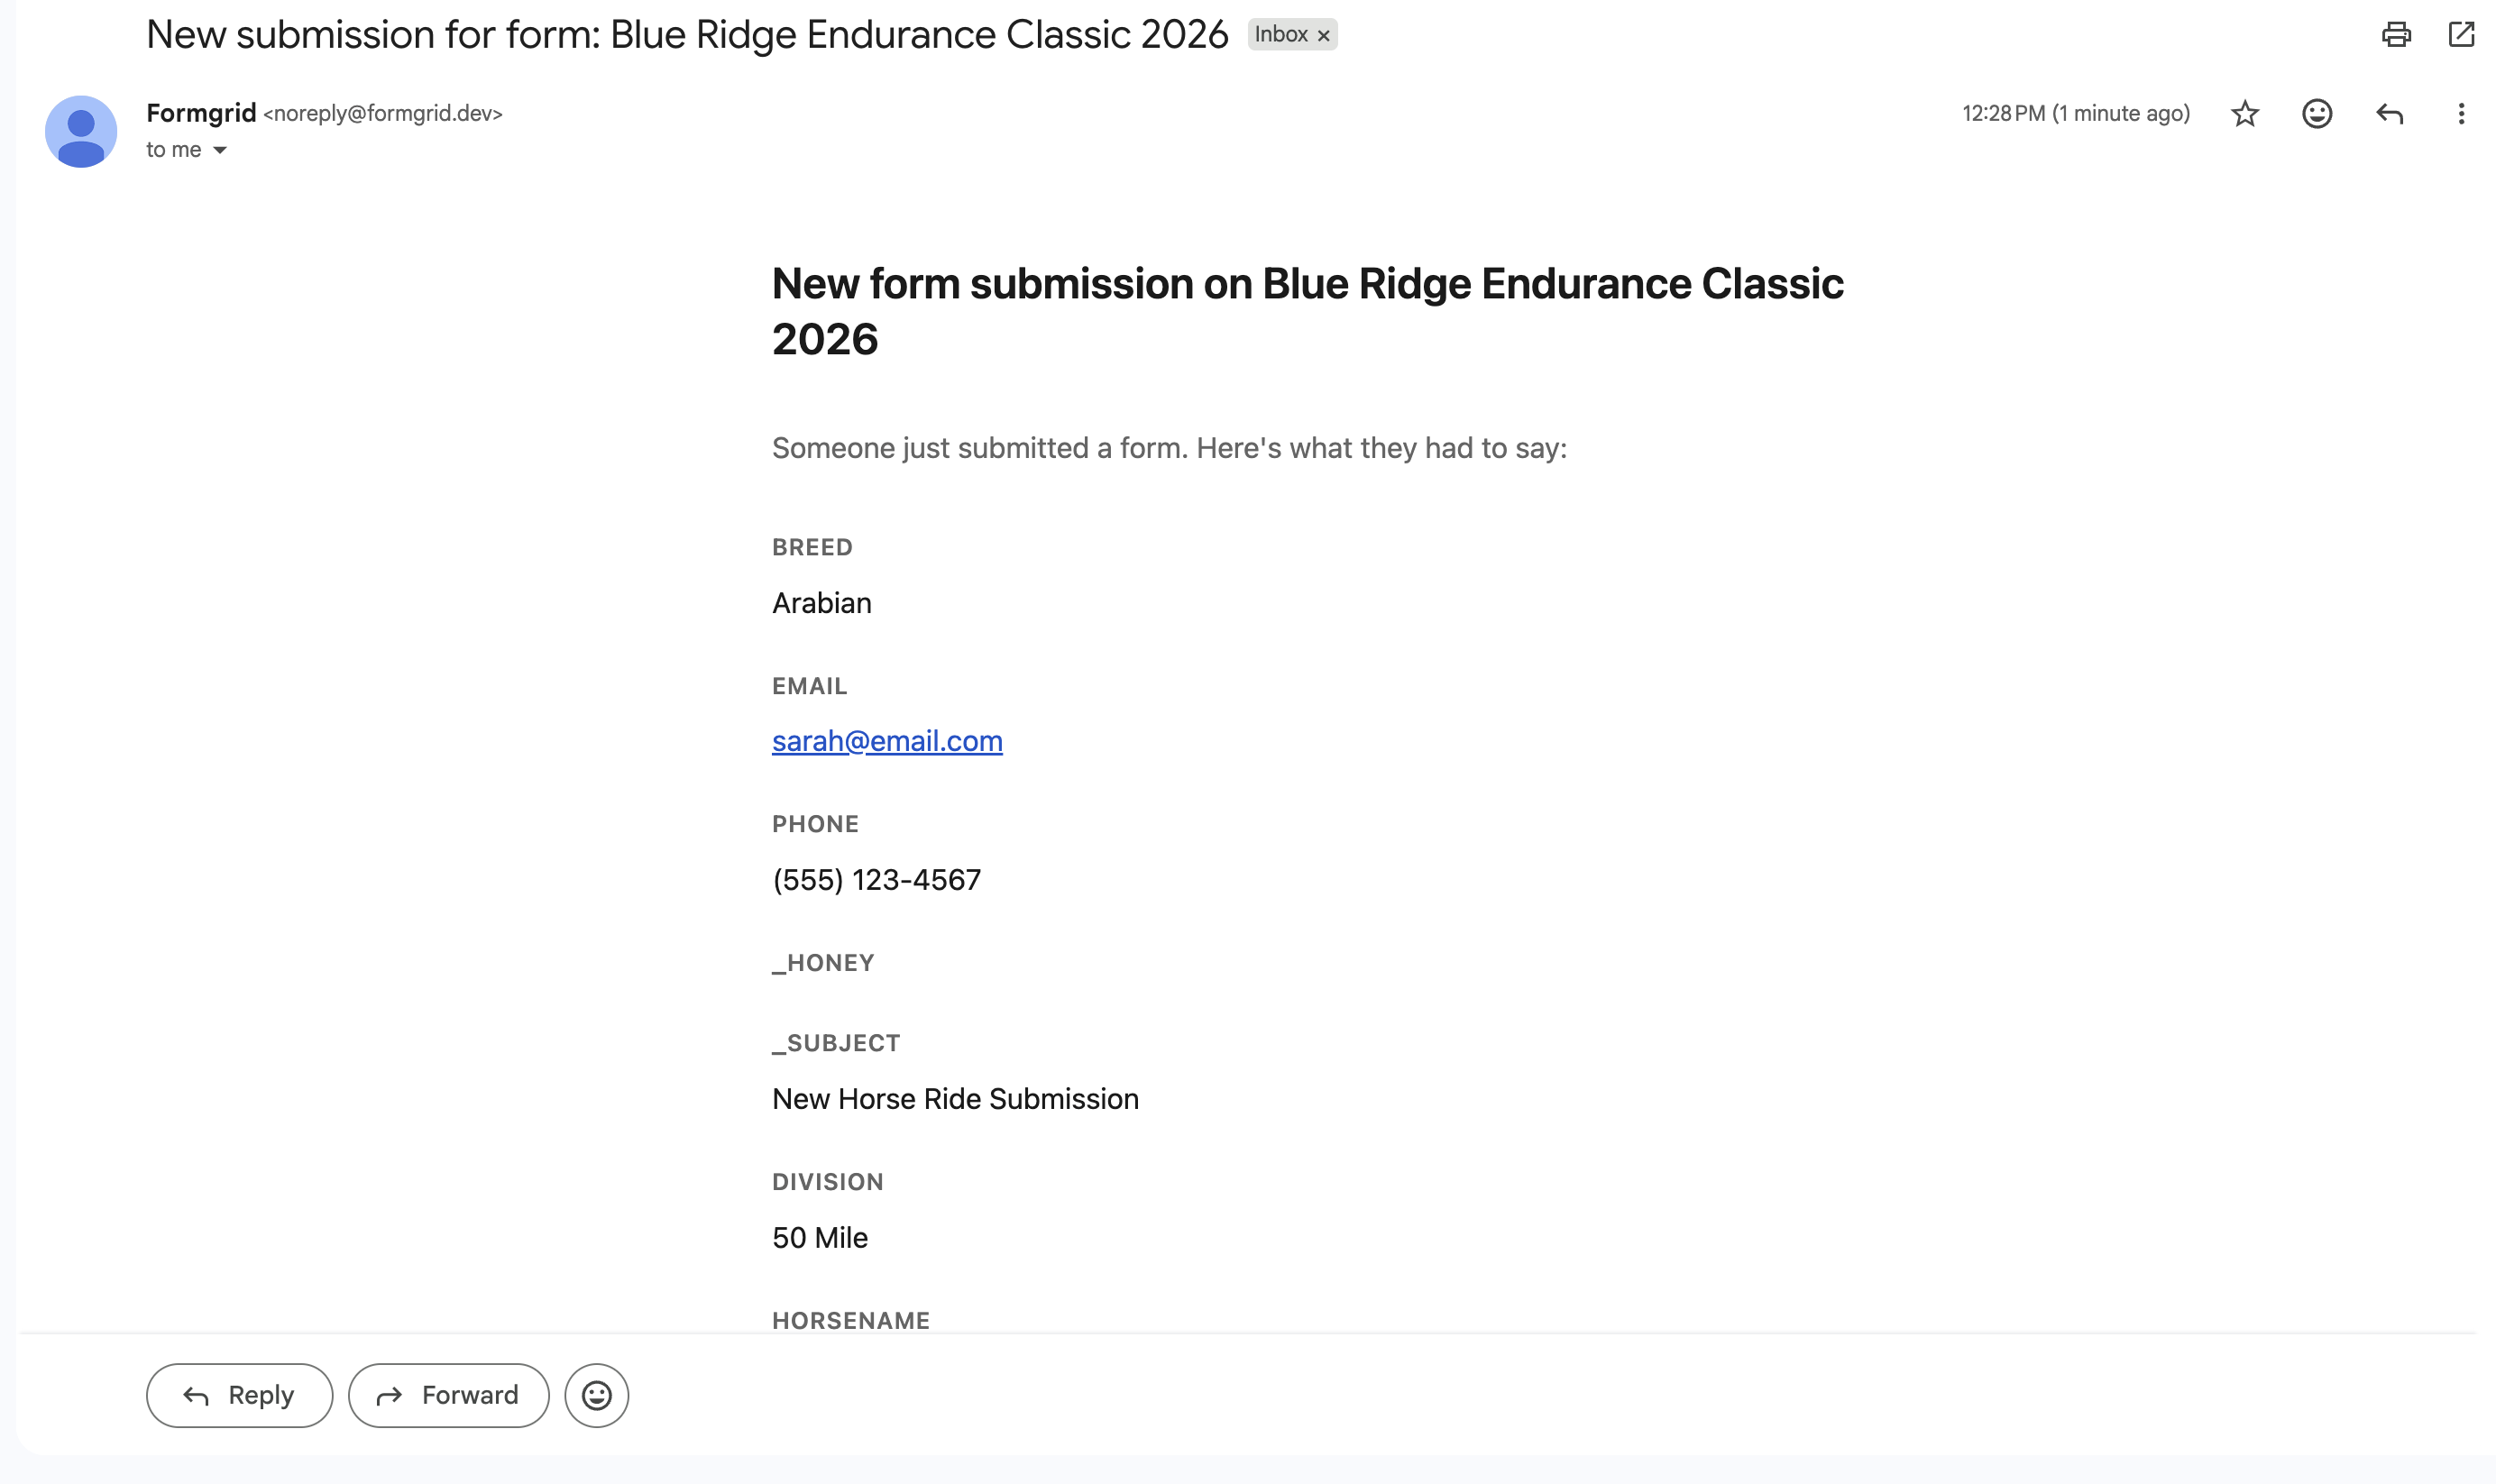The image size is (2496, 1484).
Task: Click the noreply@formgrid.dev sender address
Action: coord(383,114)
